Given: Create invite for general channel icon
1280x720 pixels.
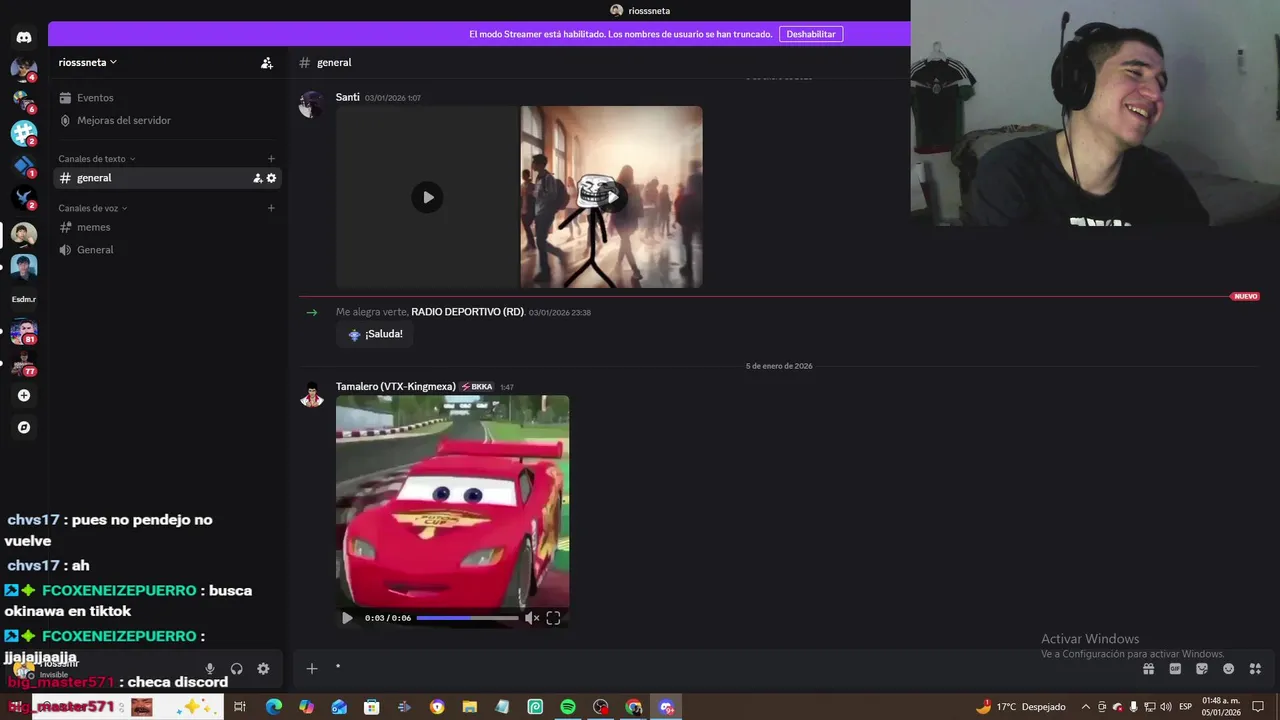Looking at the screenshot, I should (257, 178).
